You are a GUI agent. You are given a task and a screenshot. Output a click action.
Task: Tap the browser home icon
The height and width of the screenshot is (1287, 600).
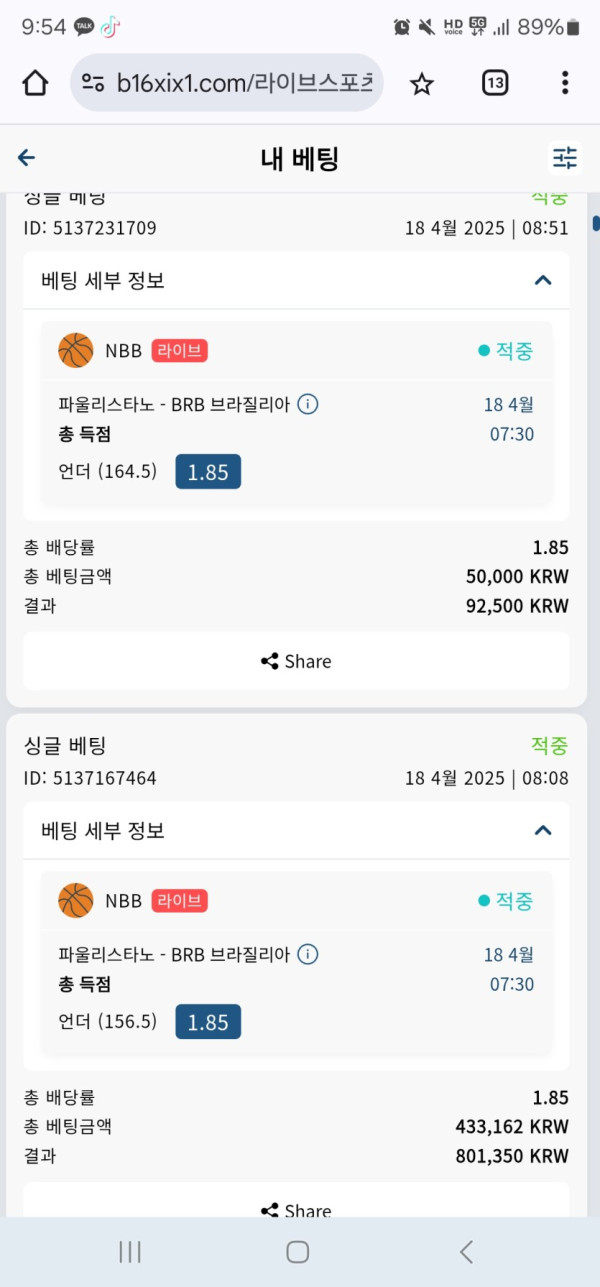coord(35,83)
